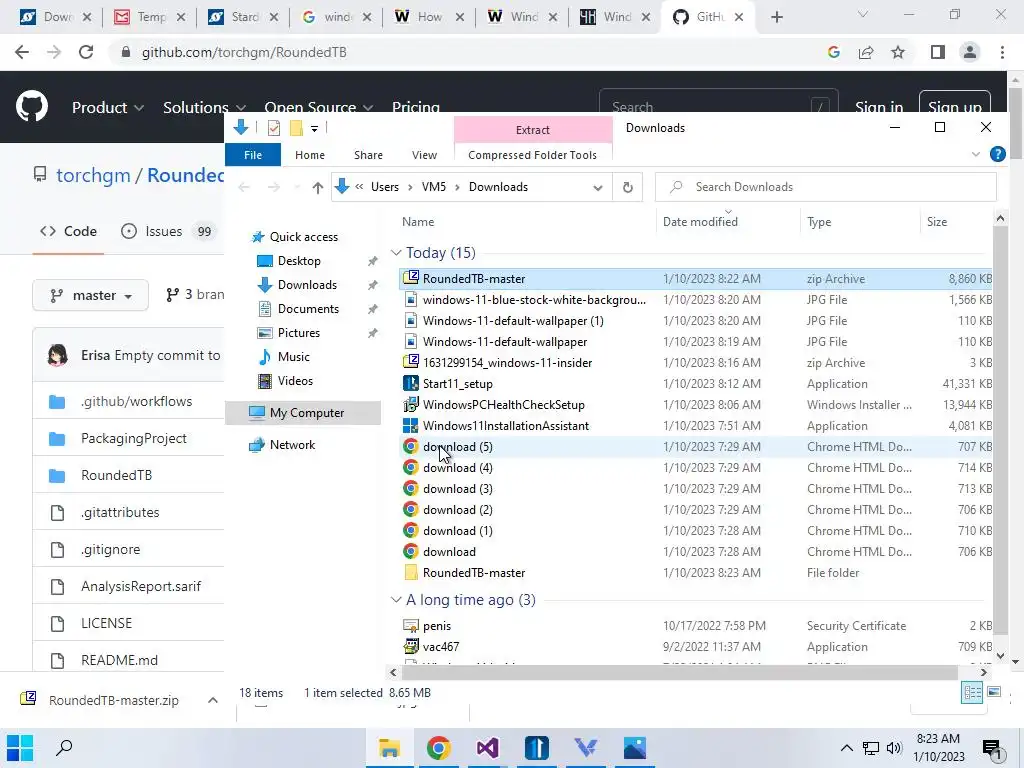Open README.md file link
Viewport: 1024px width, 768px height.
click(120, 660)
